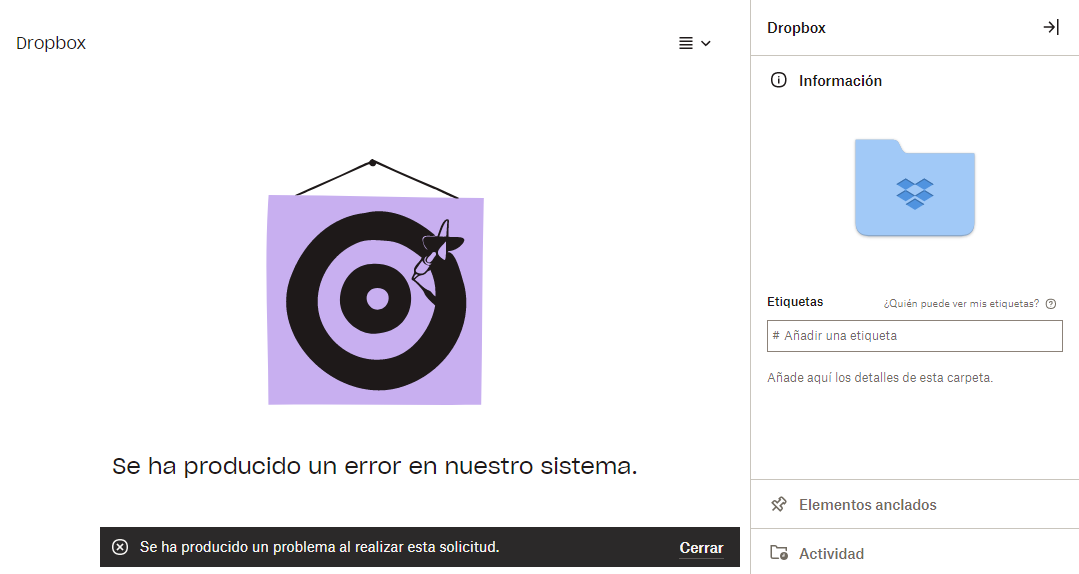Image resolution: width=1079 pixels, height=574 pixels.
Task: Focus the Añadir una etiqueta field
Action: [x=914, y=336]
